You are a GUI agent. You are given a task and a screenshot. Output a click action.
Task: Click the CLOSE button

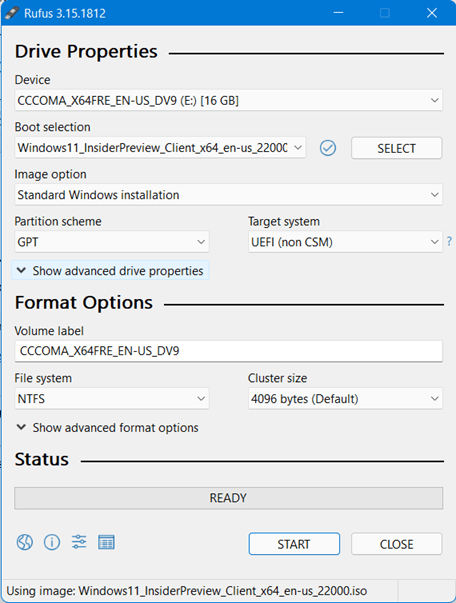click(x=396, y=544)
